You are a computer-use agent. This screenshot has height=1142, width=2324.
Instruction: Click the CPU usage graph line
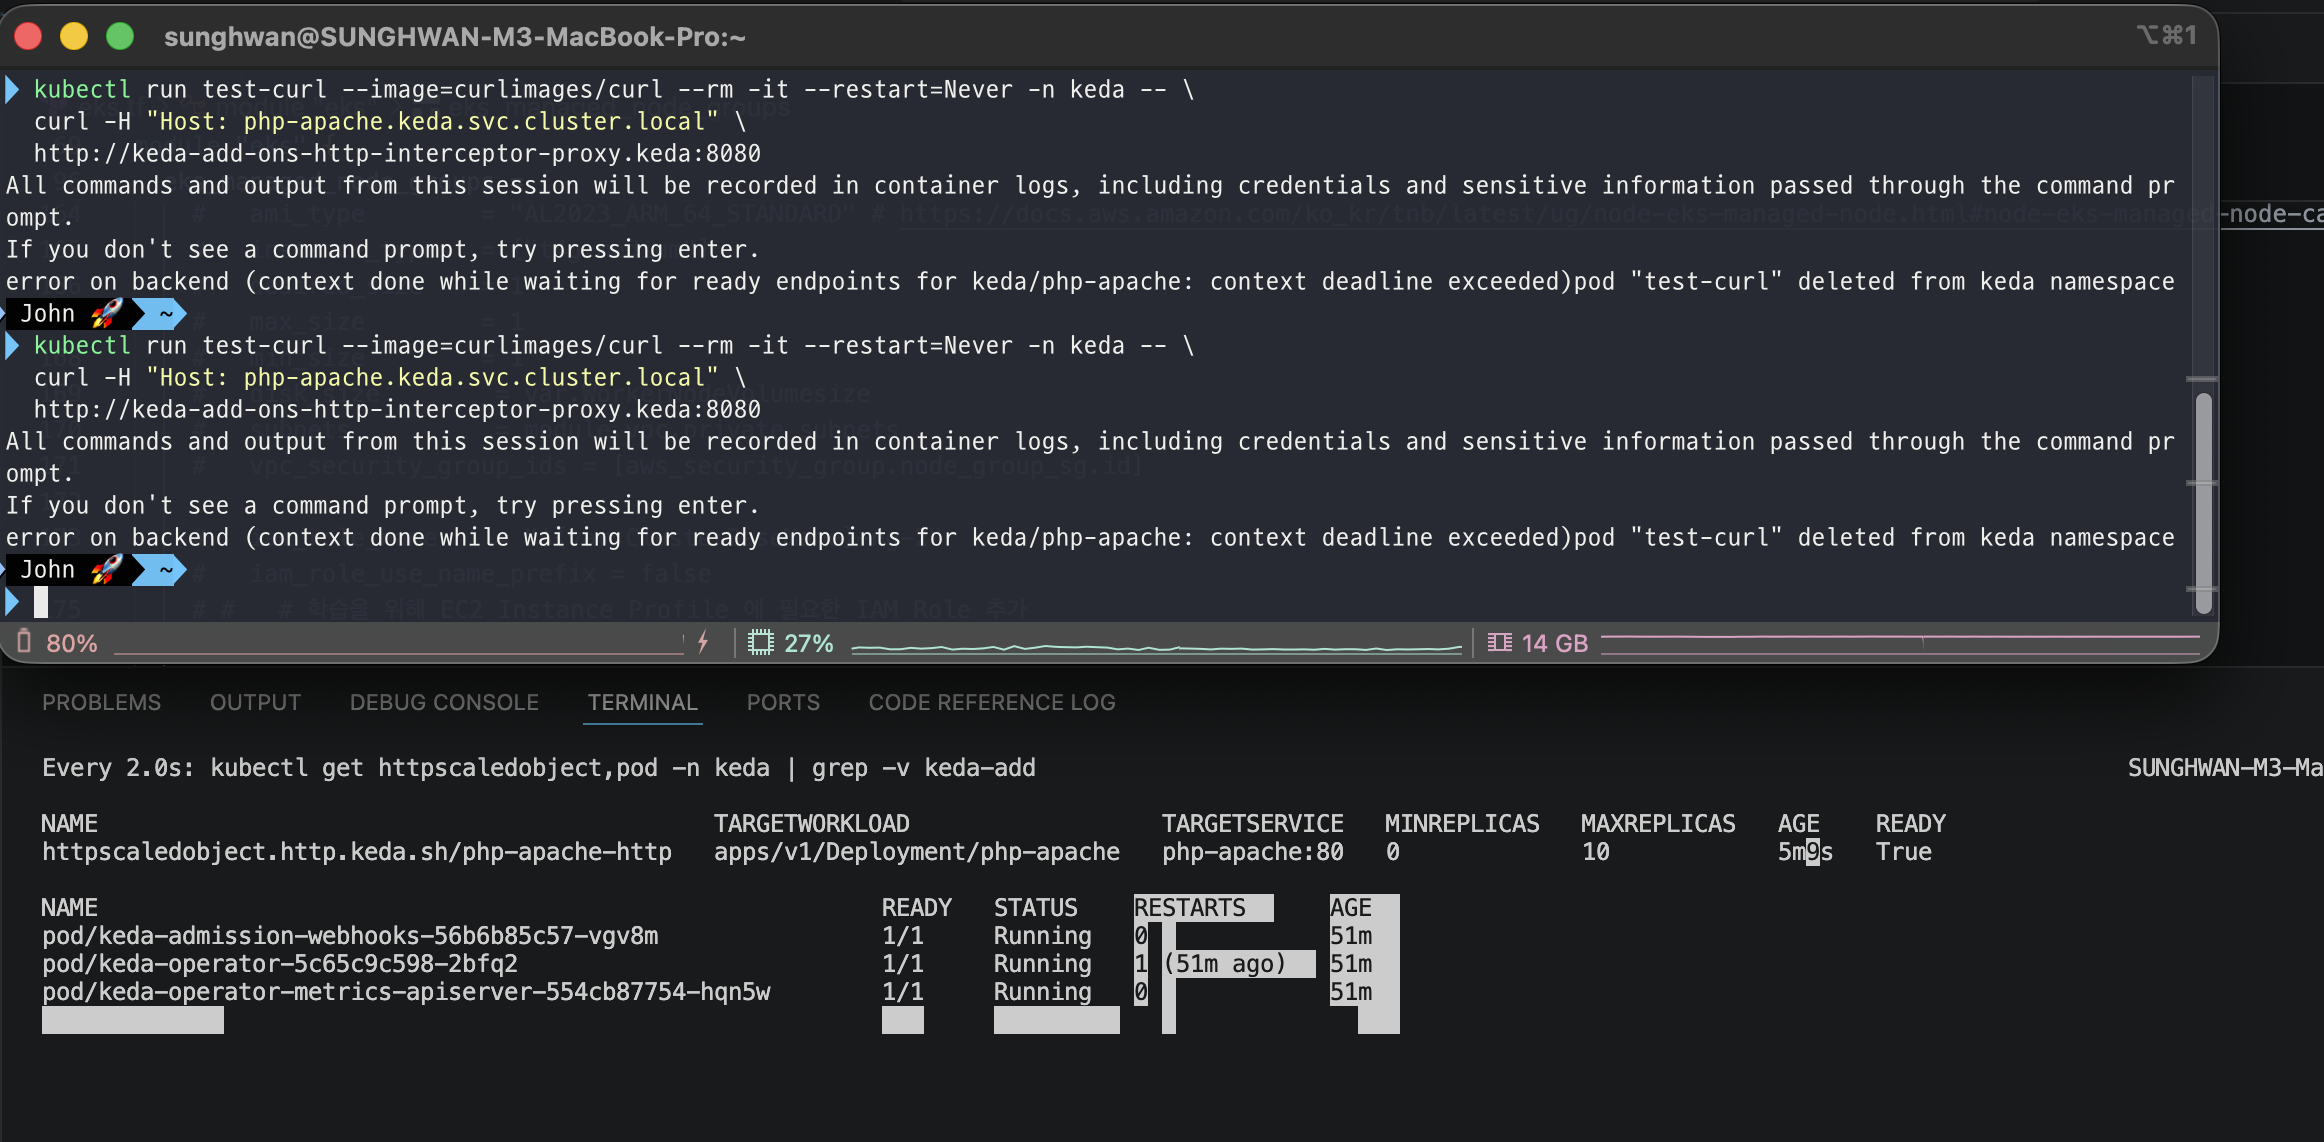click(1156, 648)
